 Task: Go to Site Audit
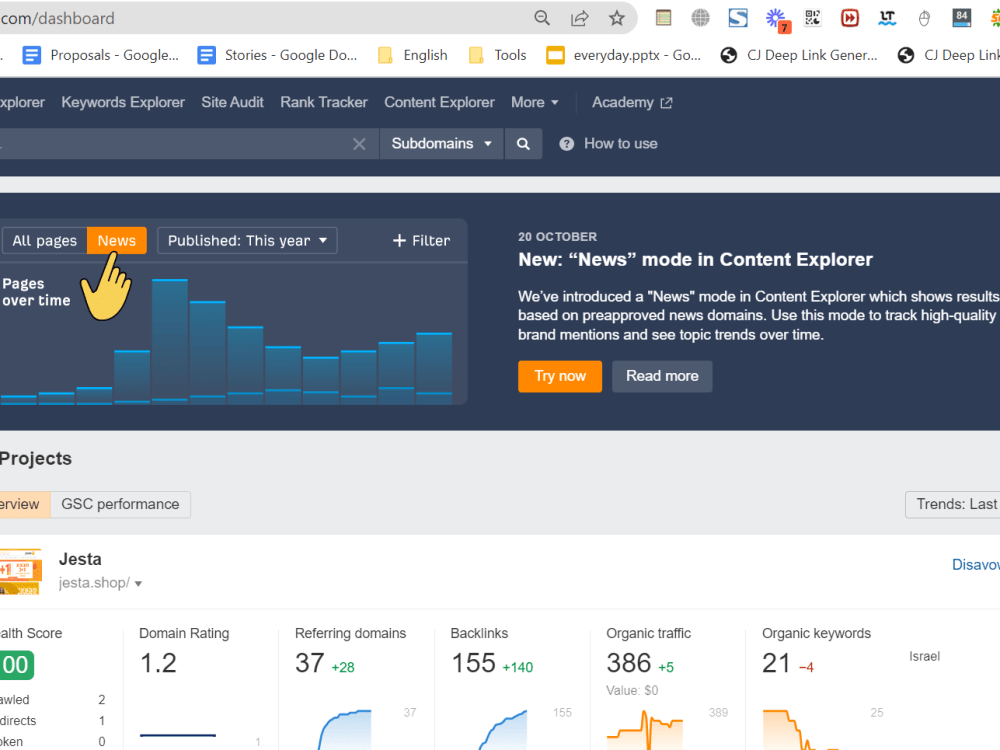[232, 102]
